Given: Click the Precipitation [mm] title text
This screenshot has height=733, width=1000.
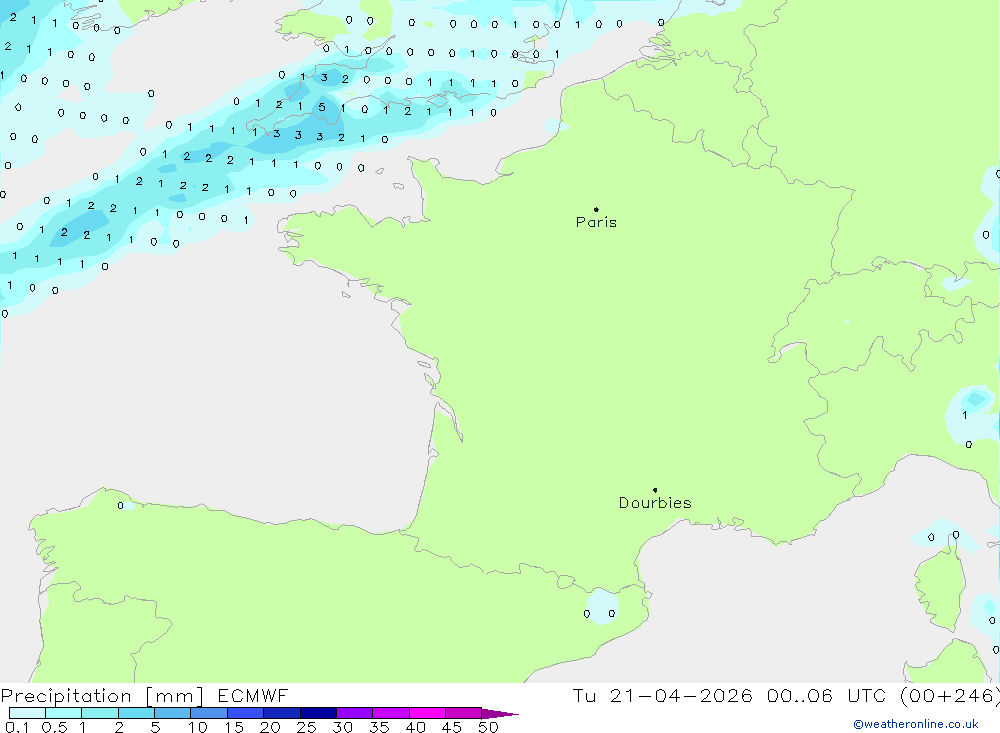Looking at the screenshot, I should 102,695.
